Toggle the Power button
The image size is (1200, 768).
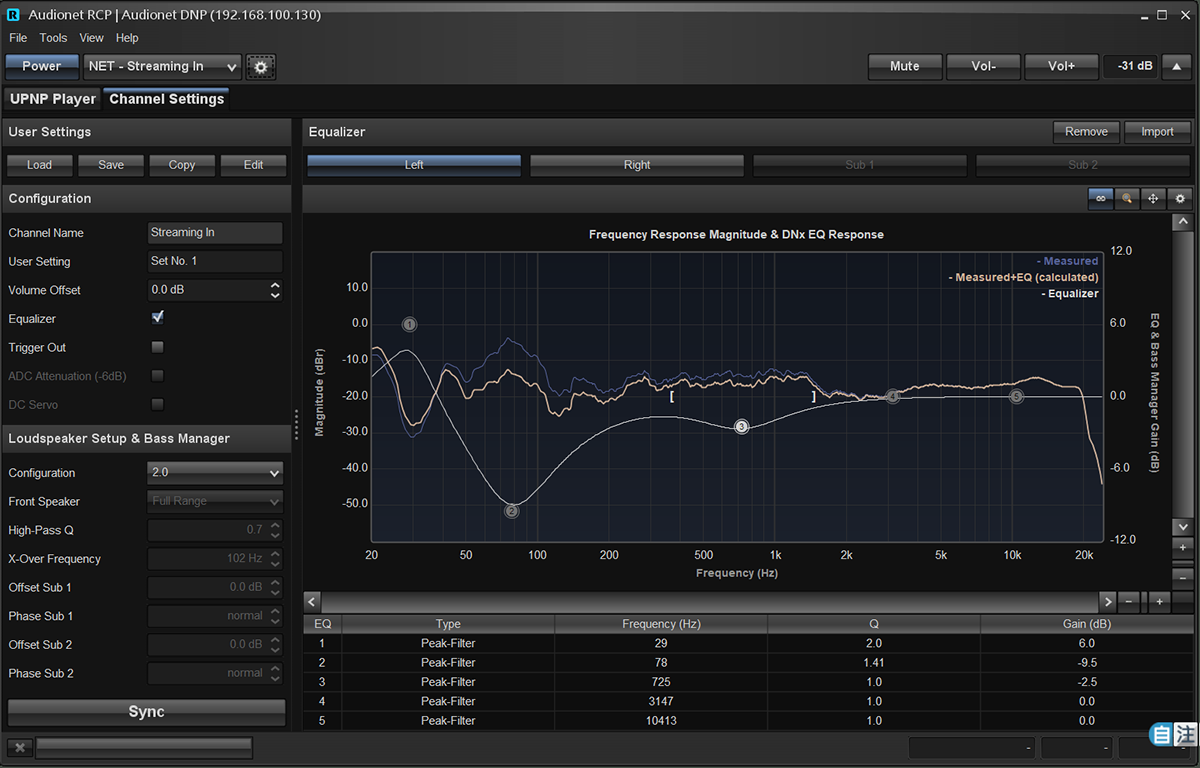click(x=42, y=66)
